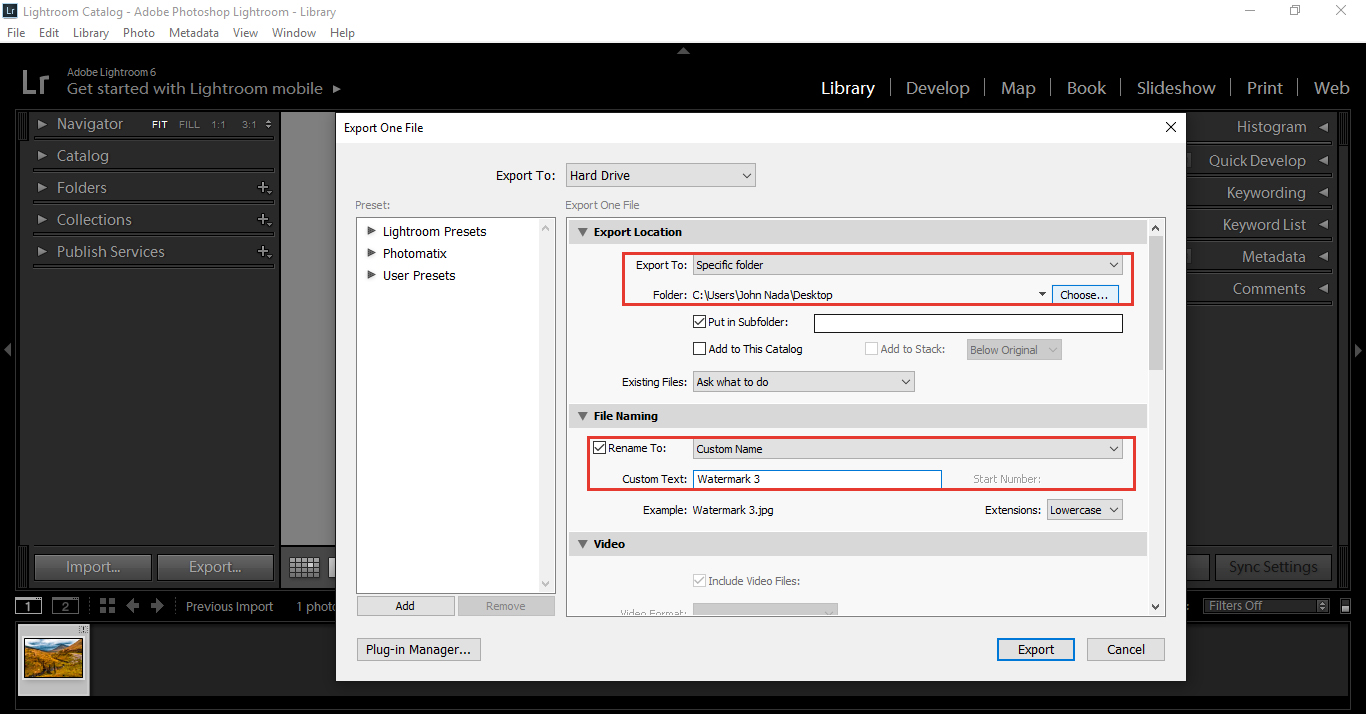Expand the Histogram panel
Image resolution: width=1366 pixels, height=714 pixels.
pos(1324,127)
